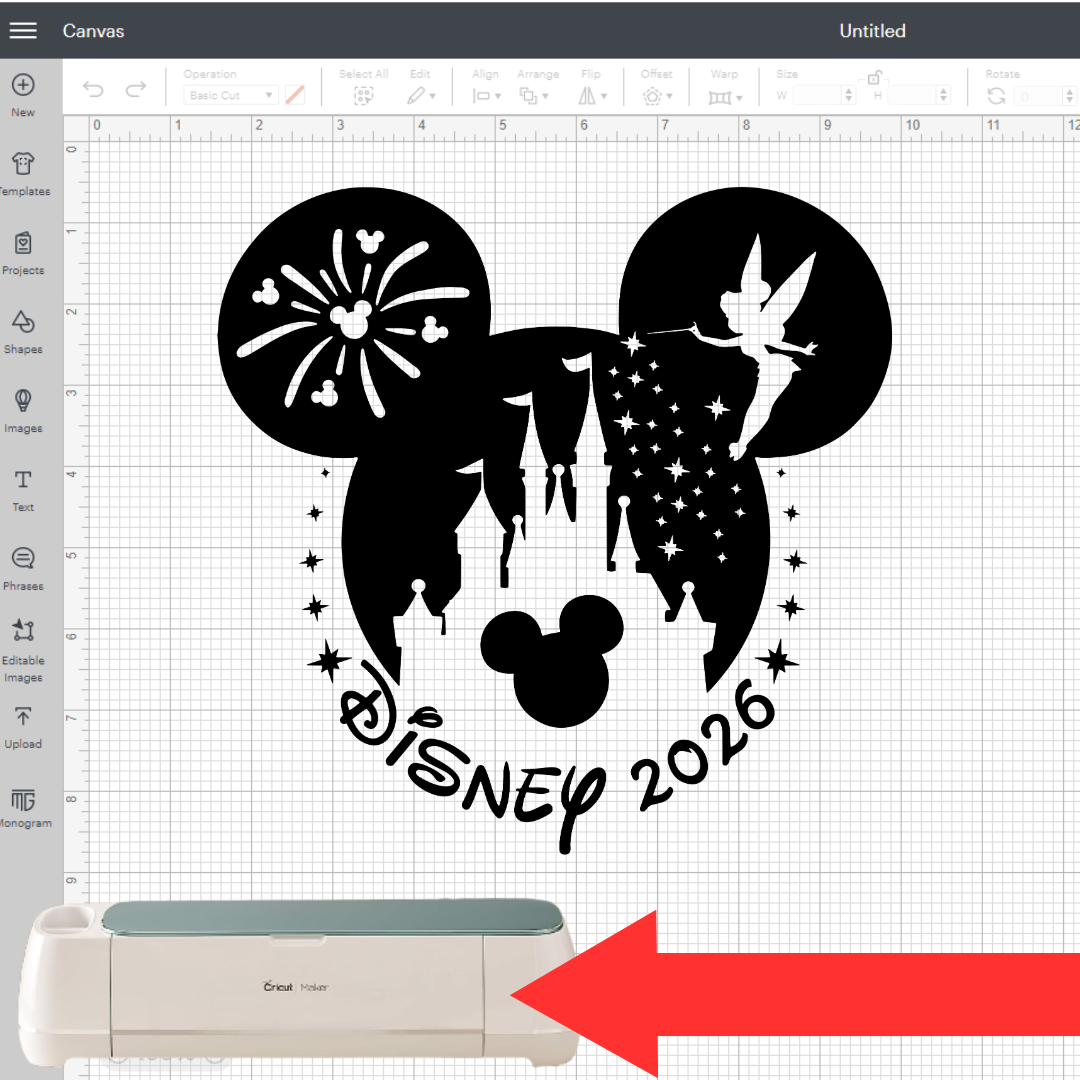The height and width of the screenshot is (1080, 1080).
Task: Click the Upload sidebar button
Action: tap(23, 728)
